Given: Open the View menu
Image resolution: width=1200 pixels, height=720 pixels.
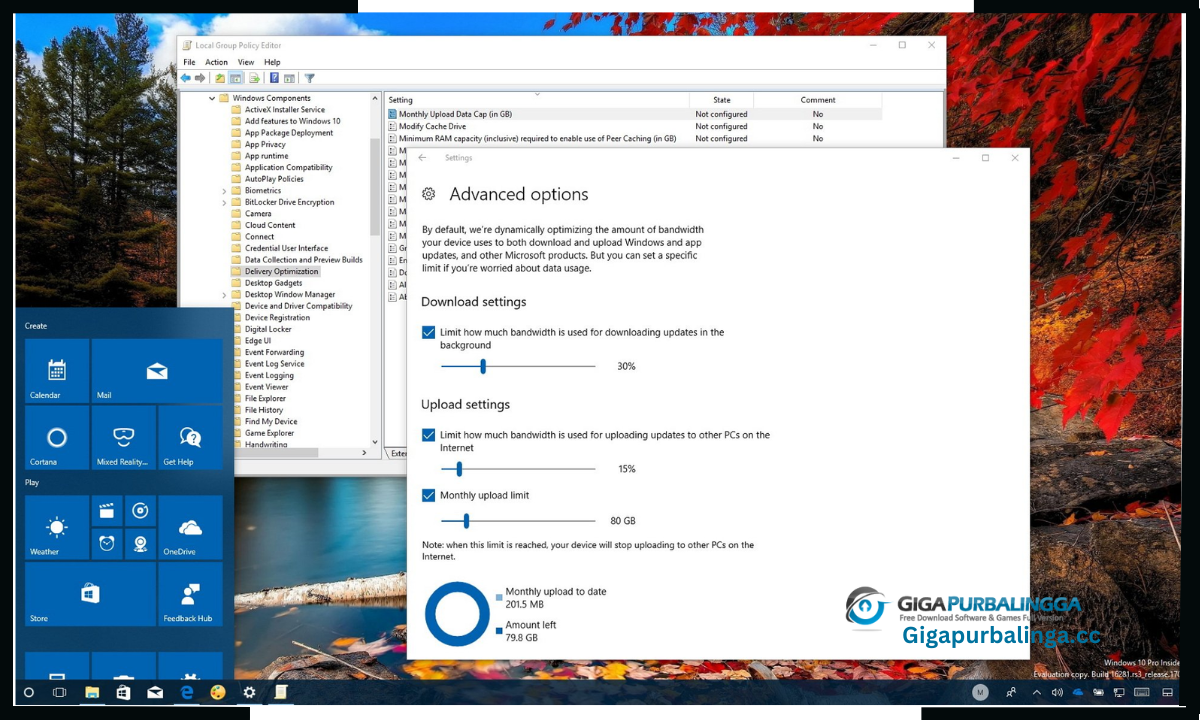Looking at the screenshot, I should pyautogui.click(x=246, y=62).
